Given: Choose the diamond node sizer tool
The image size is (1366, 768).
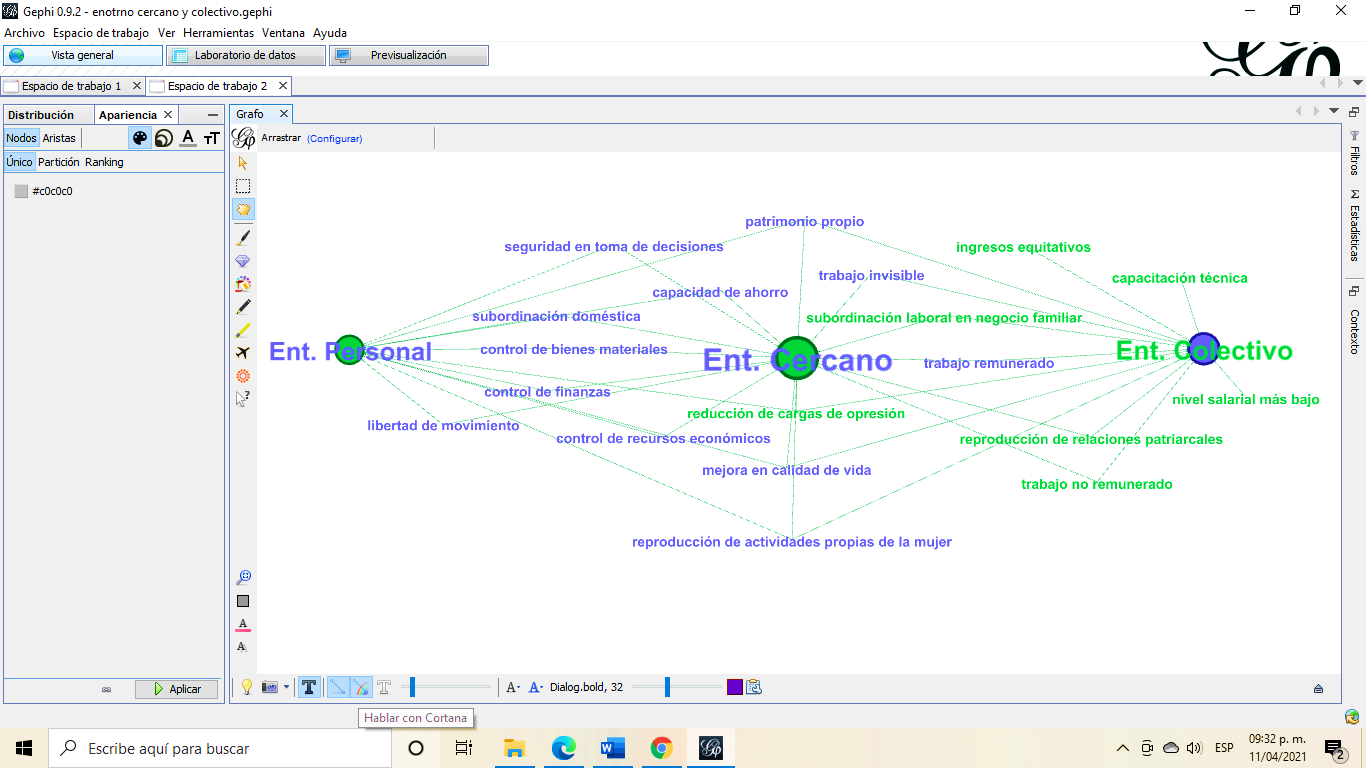Looking at the screenshot, I should [243, 261].
